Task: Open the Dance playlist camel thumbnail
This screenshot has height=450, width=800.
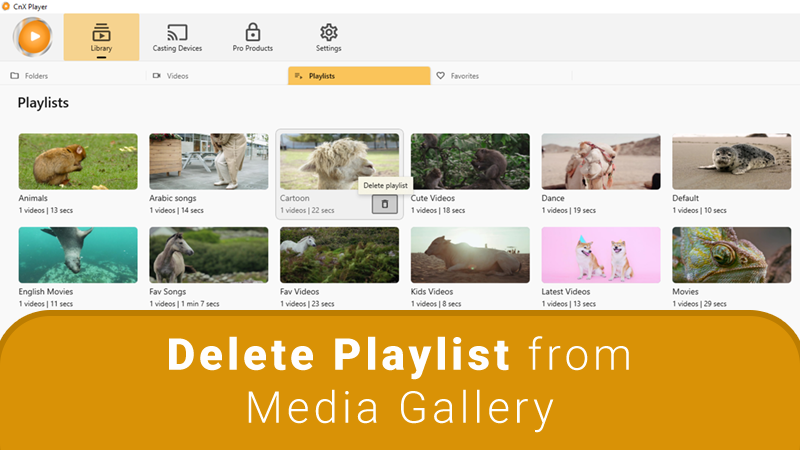Action: point(601,161)
